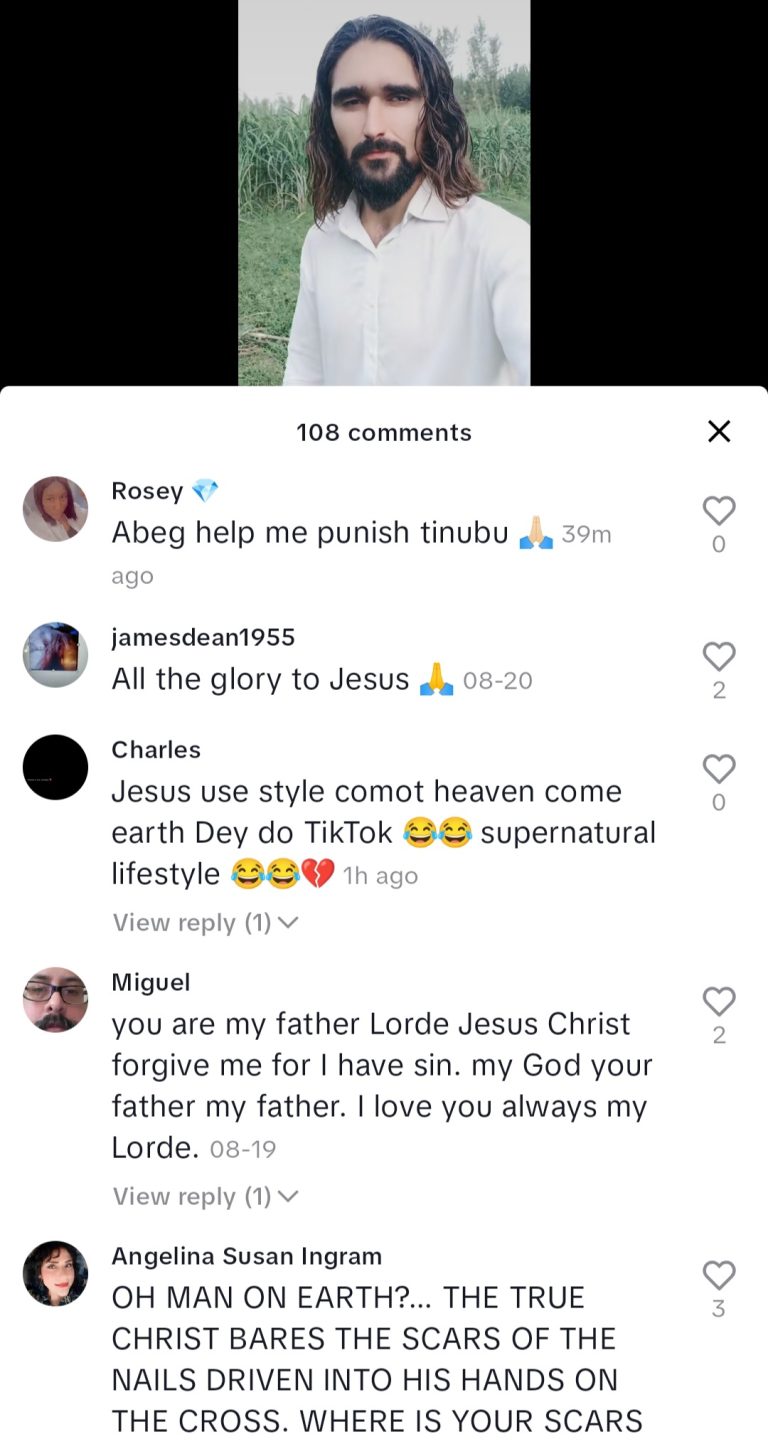Tap Angelina Susan Ingram's avatar
768x1444 pixels.
55,1273
